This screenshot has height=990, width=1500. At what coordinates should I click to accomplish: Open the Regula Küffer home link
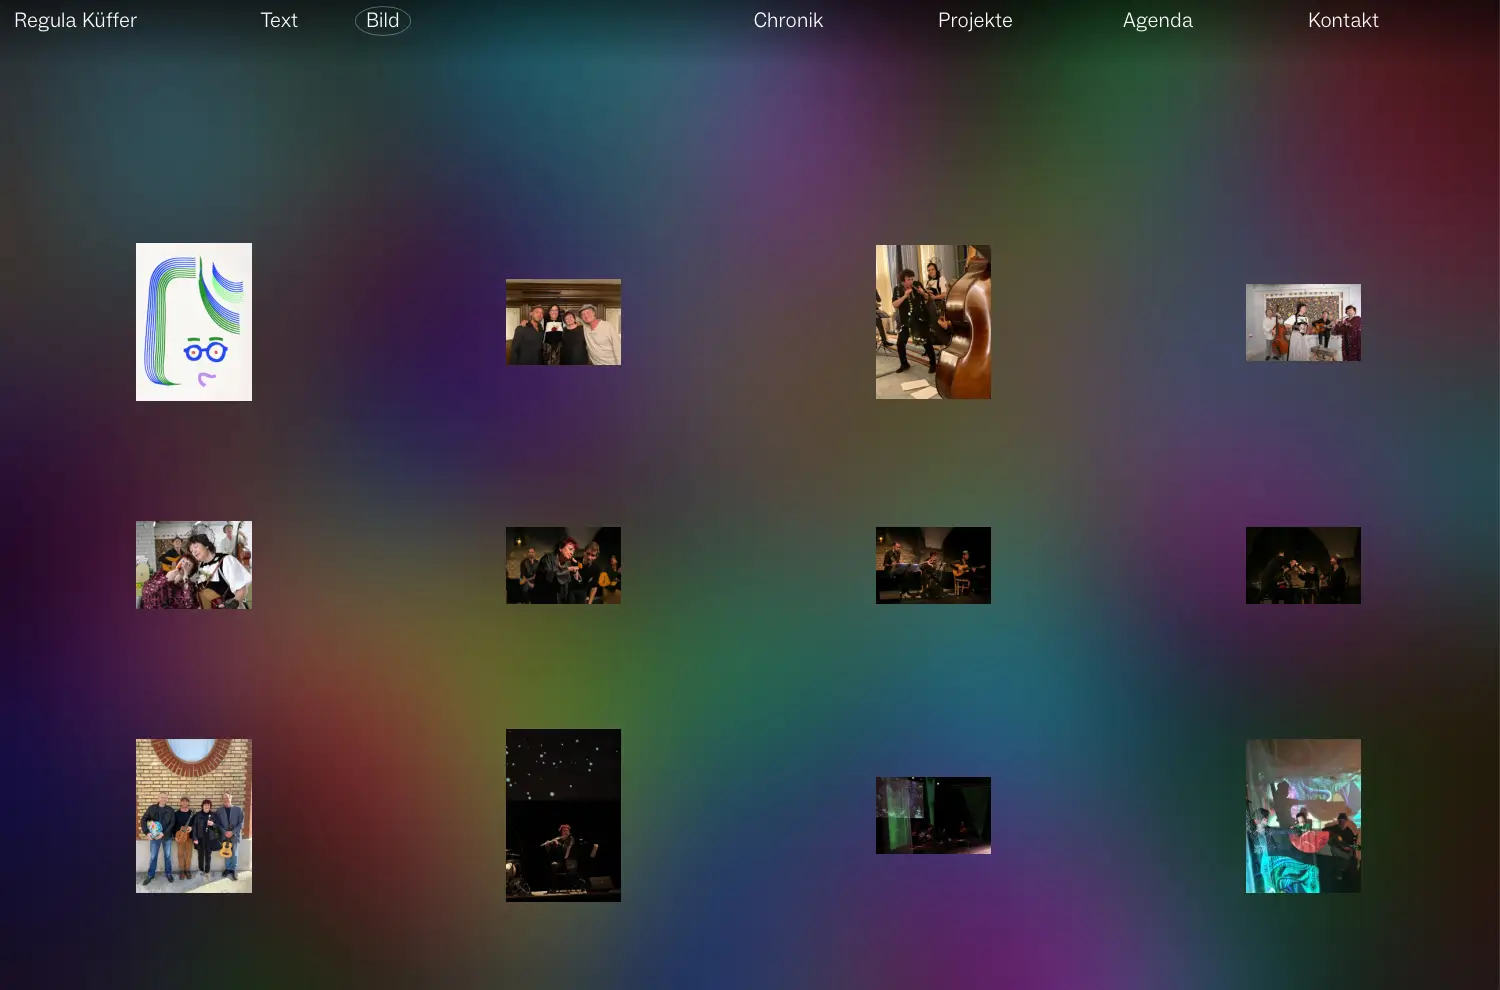[x=75, y=20]
